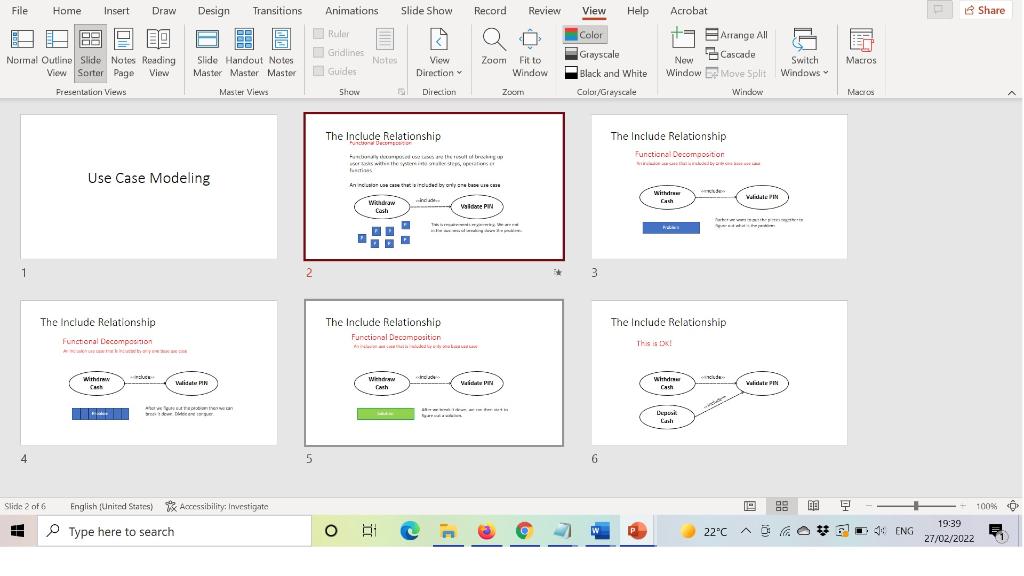Open the Home tab
The width and height of the screenshot is (1024, 576).
click(67, 10)
